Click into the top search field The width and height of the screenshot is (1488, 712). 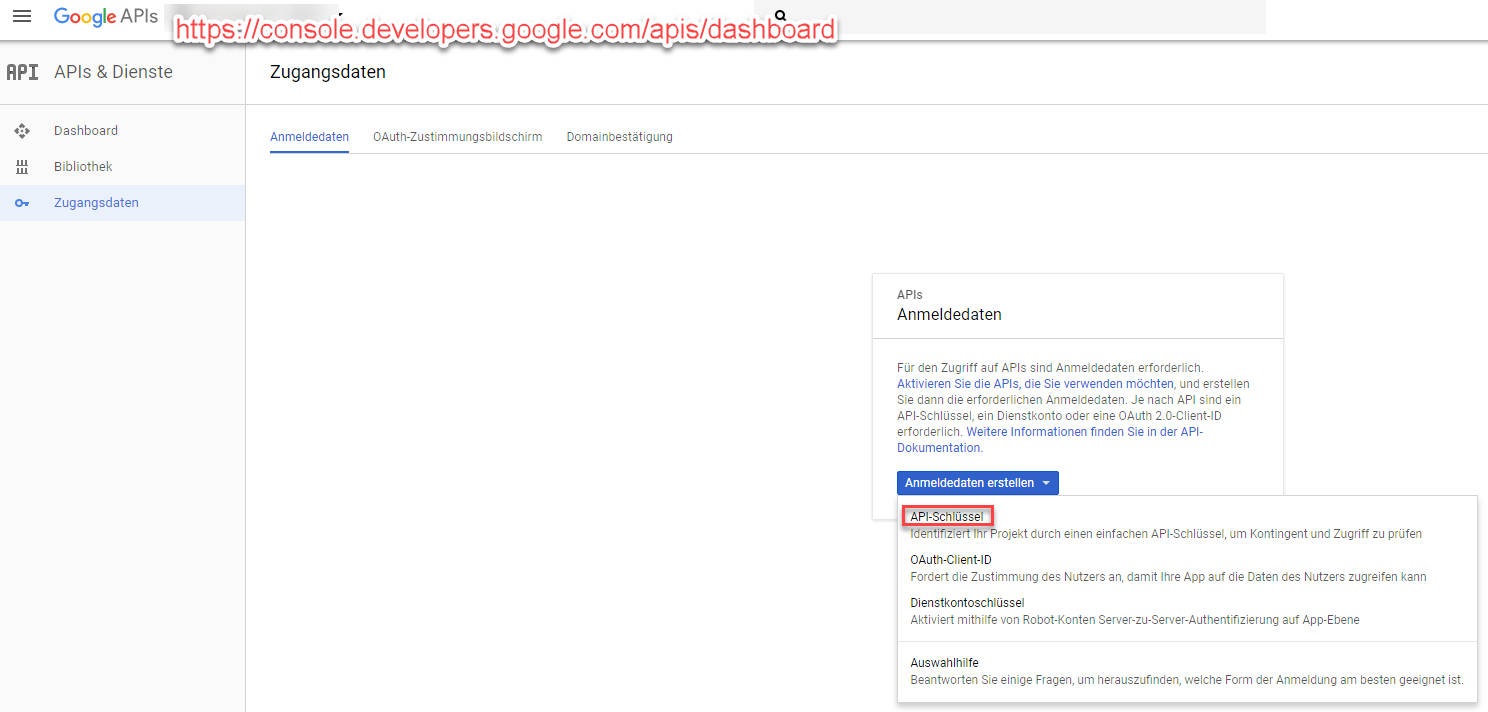[1010, 17]
